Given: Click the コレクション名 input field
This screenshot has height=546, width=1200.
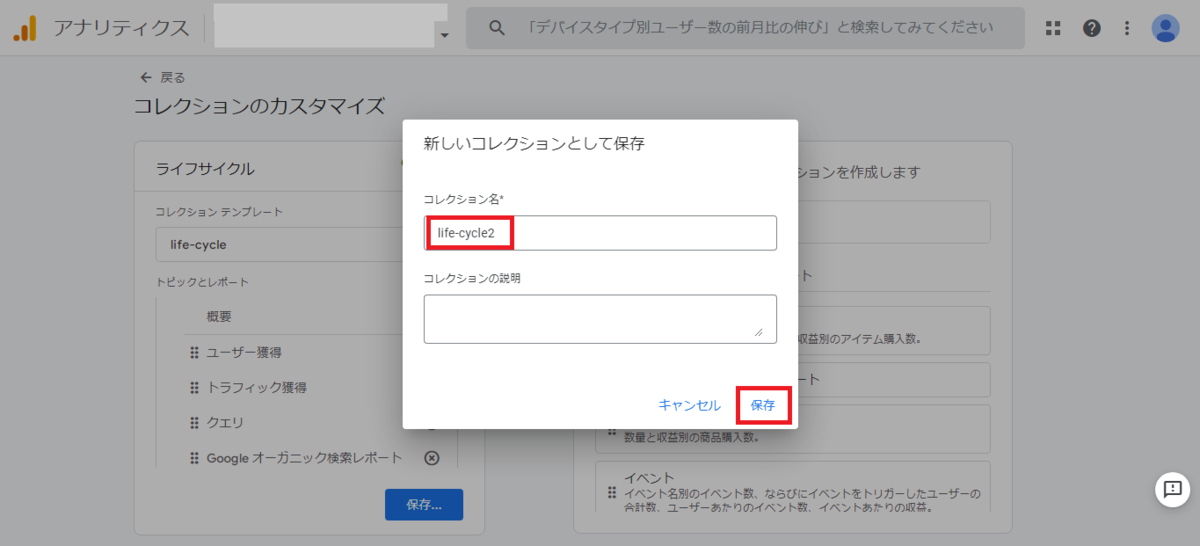Looking at the screenshot, I should (x=600, y=233).
